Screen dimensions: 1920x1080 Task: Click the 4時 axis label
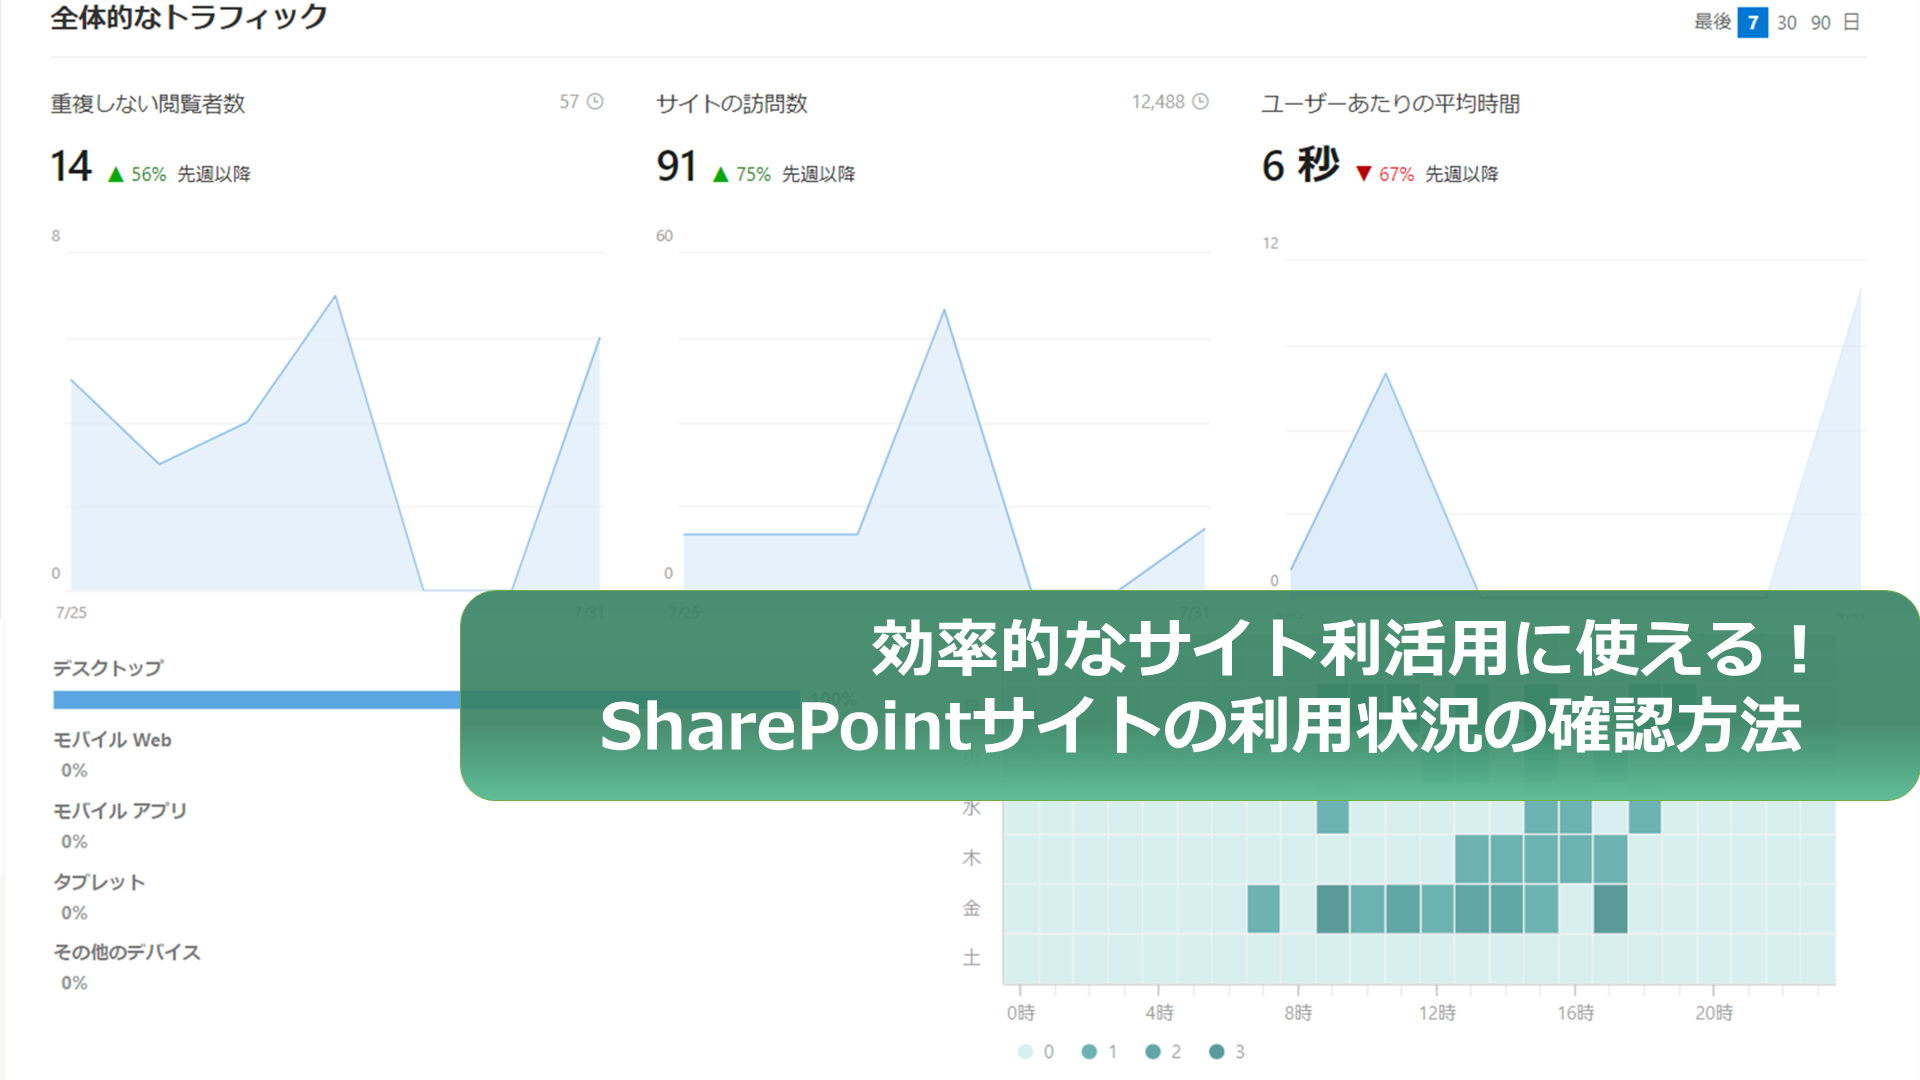click(1160, 1013)
